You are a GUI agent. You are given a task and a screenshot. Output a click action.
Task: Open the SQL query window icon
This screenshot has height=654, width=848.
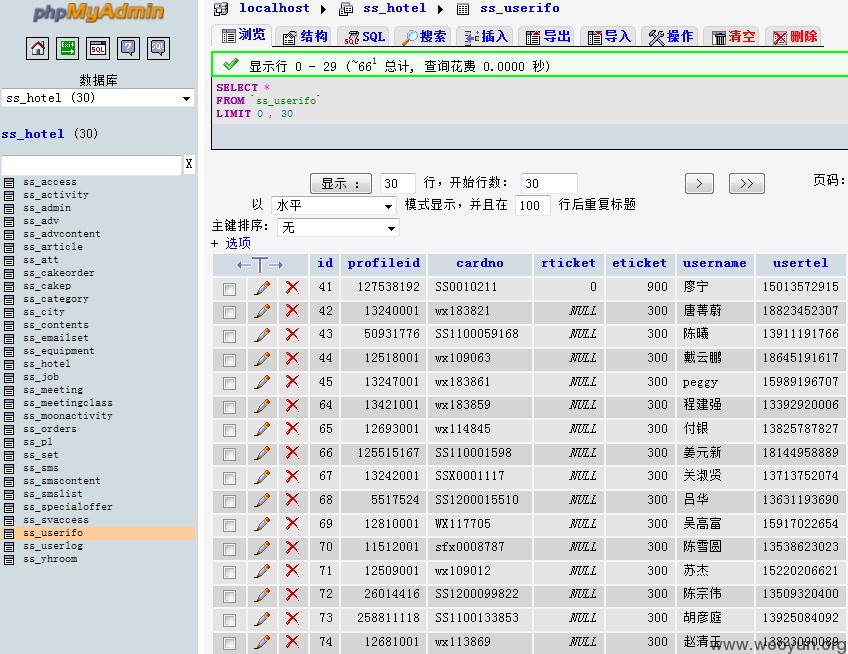(x=98, y=49)
